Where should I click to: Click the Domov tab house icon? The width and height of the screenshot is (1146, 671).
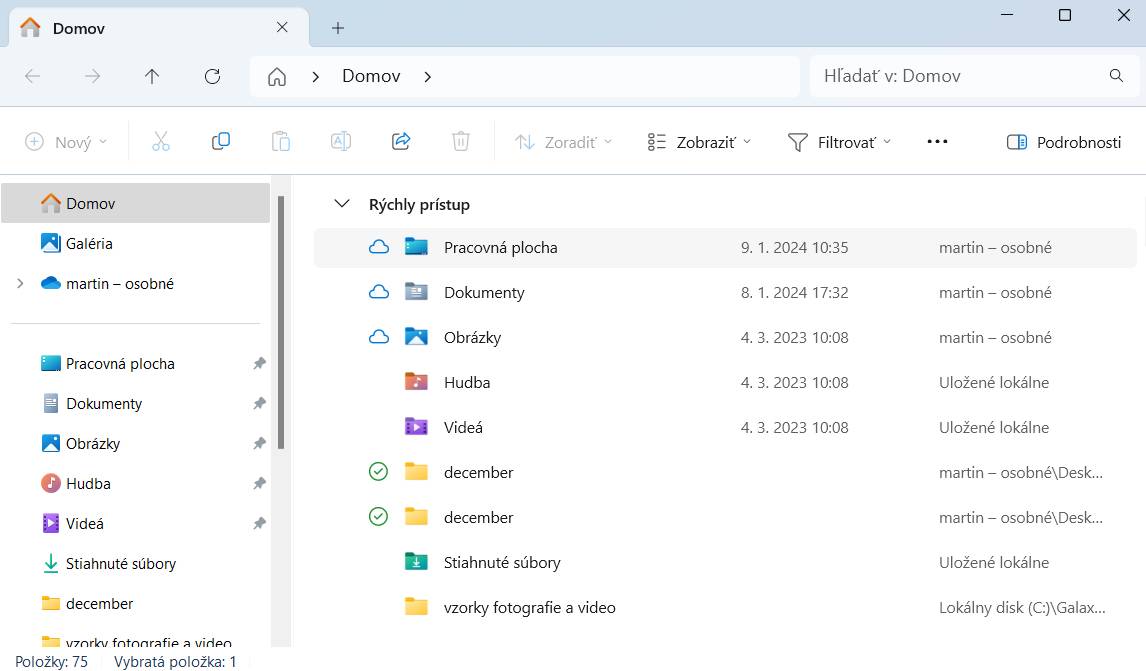(x=30, y=28)
